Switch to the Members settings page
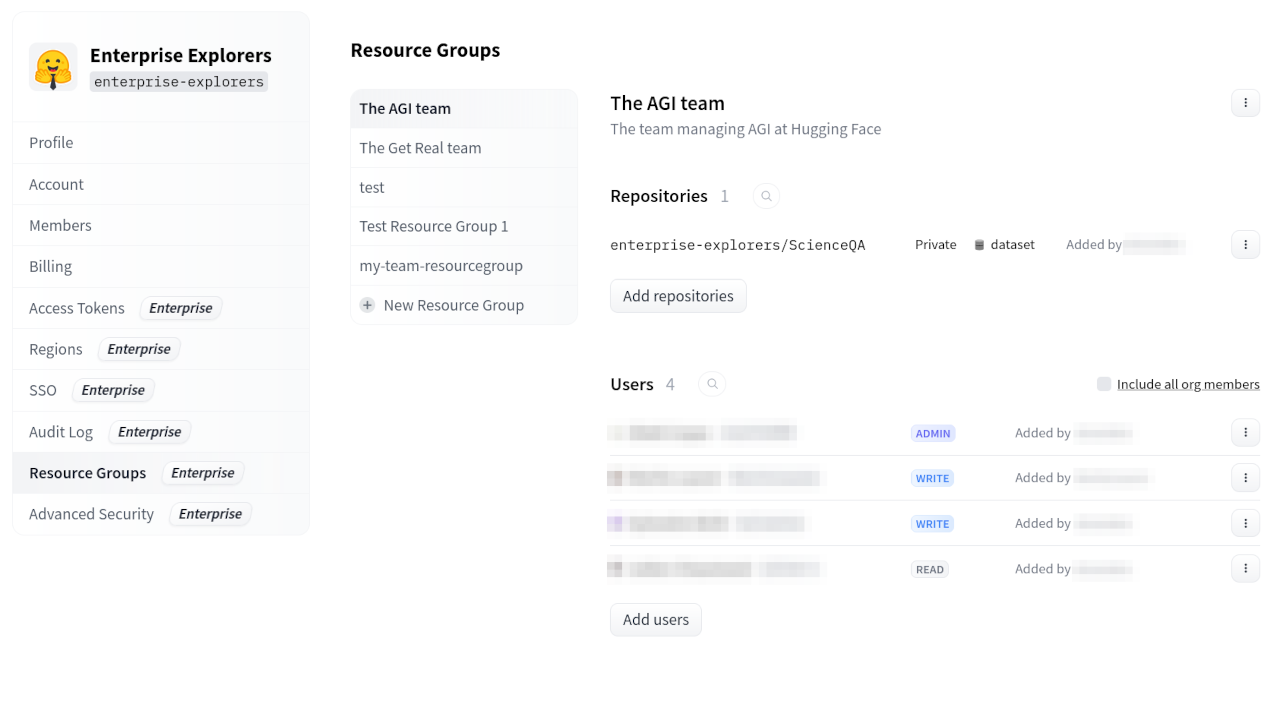The width and height of the screenshot is (1280, 720). point(60,225)
